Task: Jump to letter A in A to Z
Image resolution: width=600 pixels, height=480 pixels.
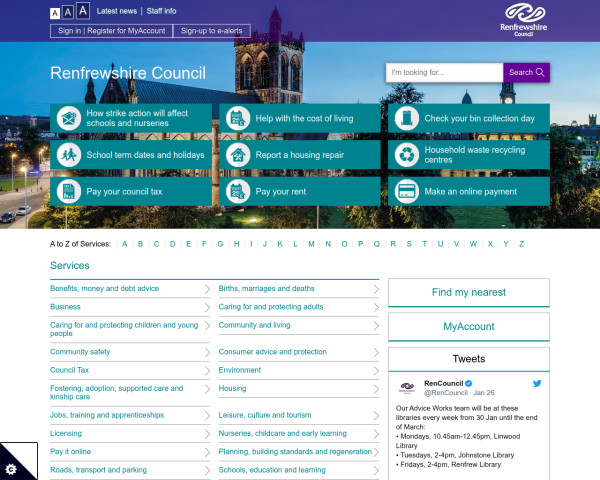Action: point(125,244)
